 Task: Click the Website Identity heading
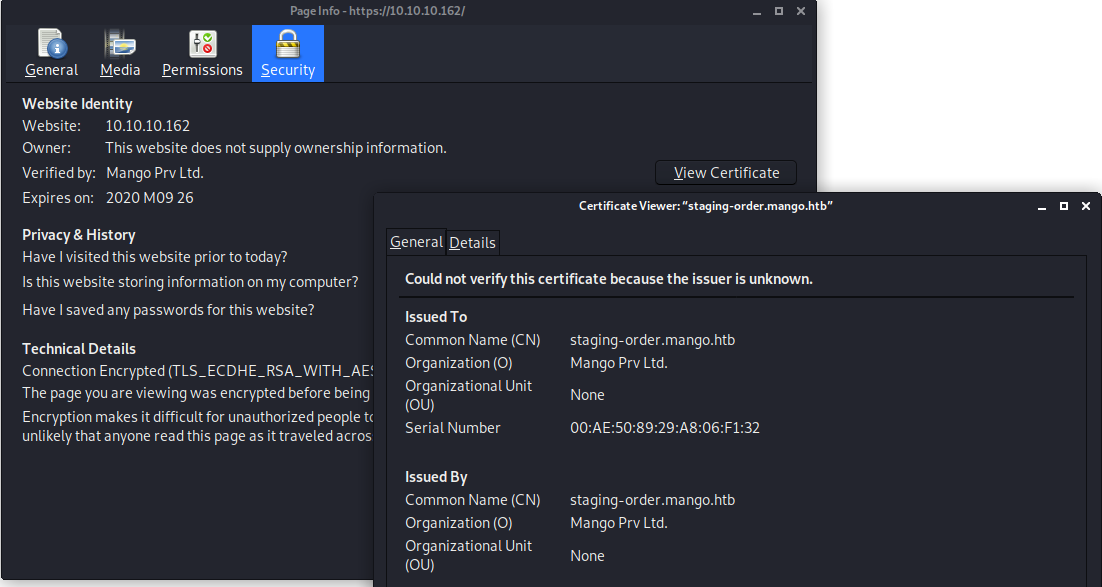77,104
